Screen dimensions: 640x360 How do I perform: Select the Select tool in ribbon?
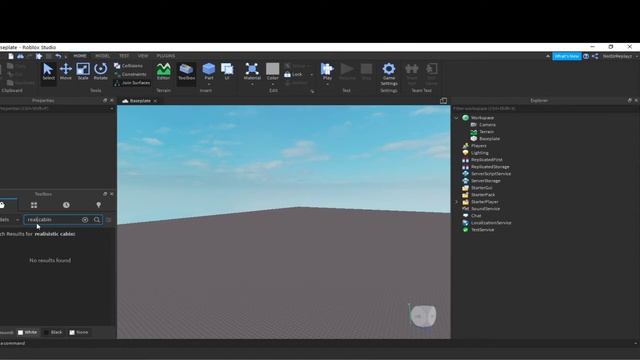48,71
